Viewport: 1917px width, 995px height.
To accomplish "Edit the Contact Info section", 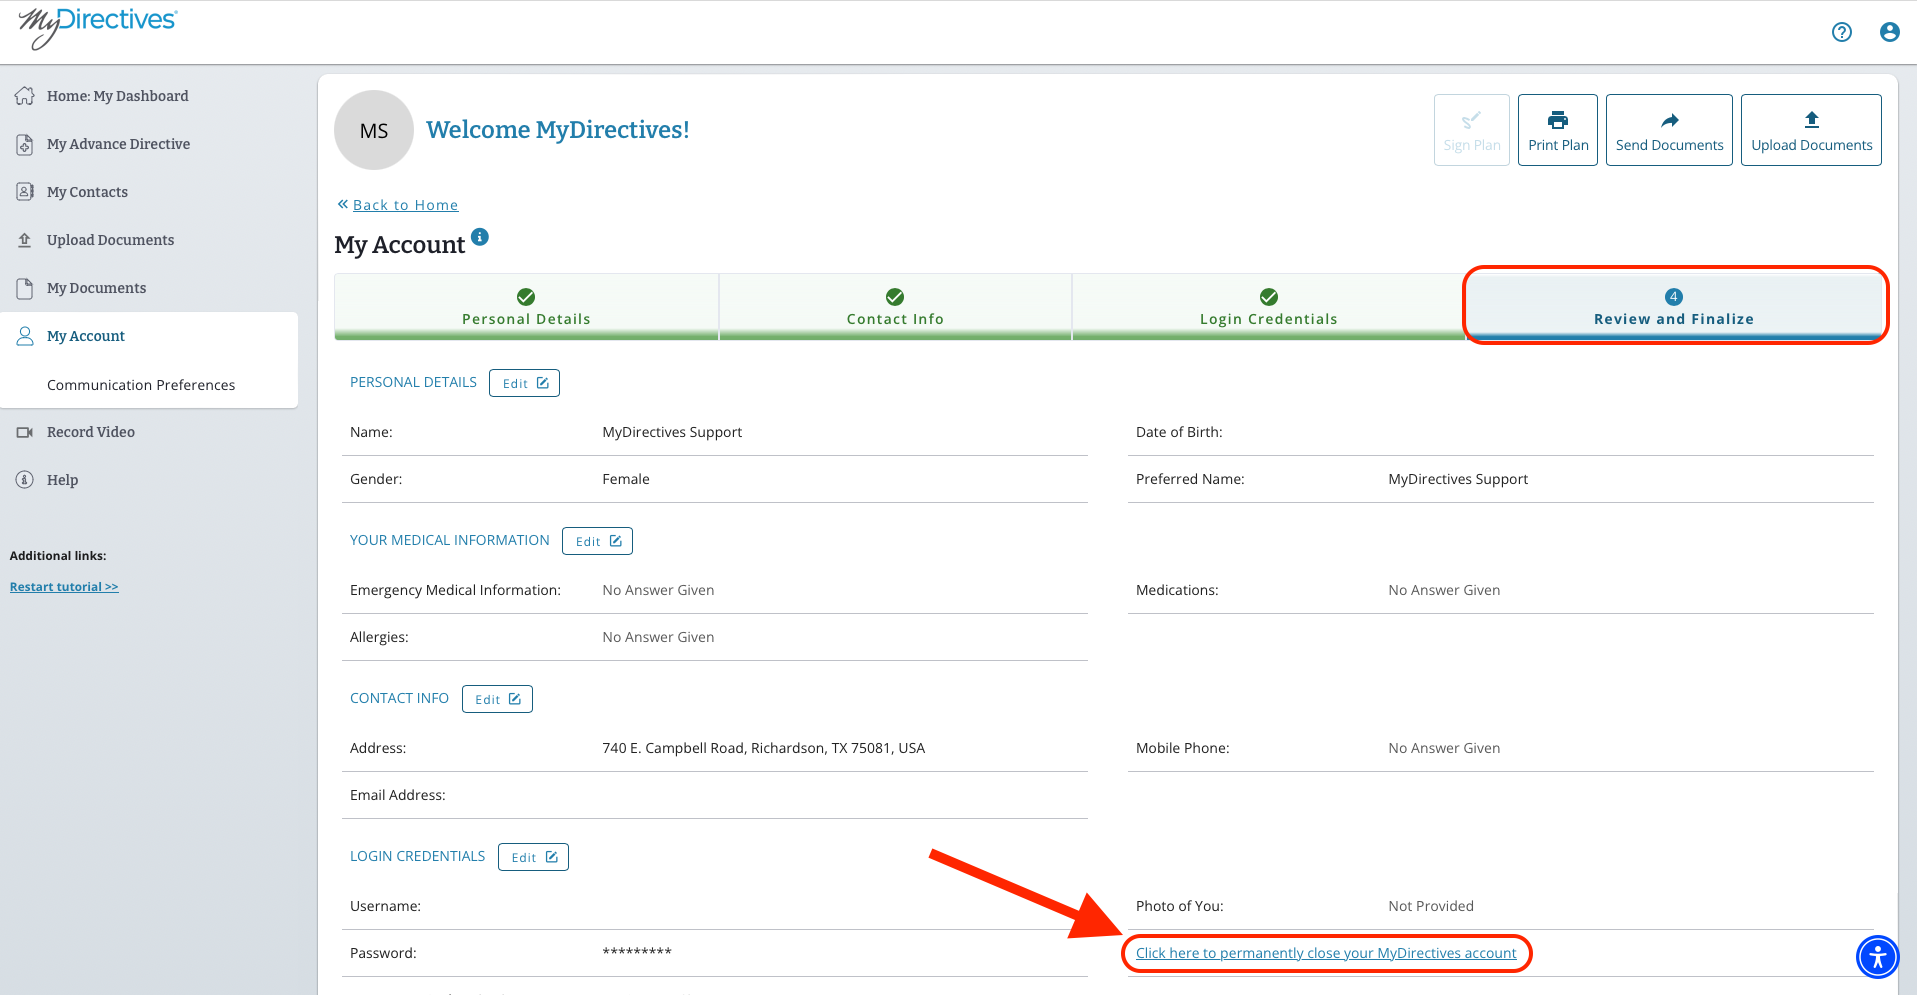I will pyautogui.click(x=497, y=699).
